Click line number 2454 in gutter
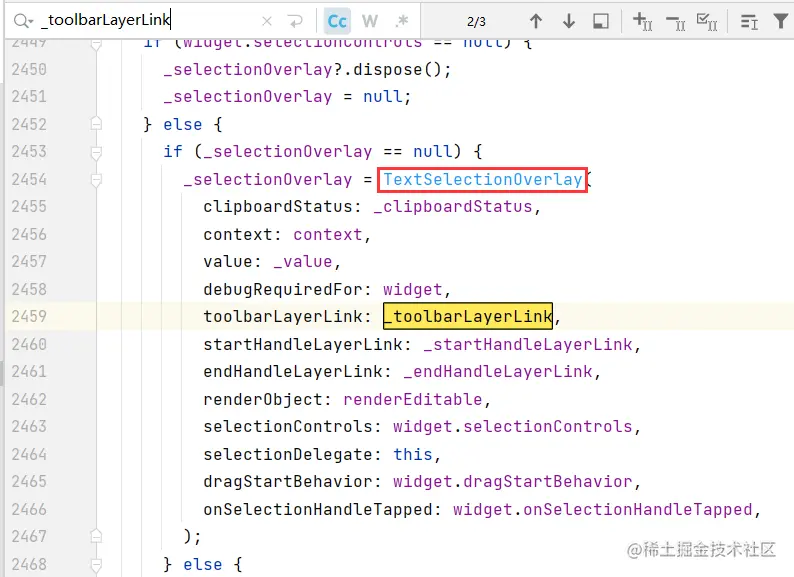The width and height of the screenshot is (794, 577). [29, 179]
